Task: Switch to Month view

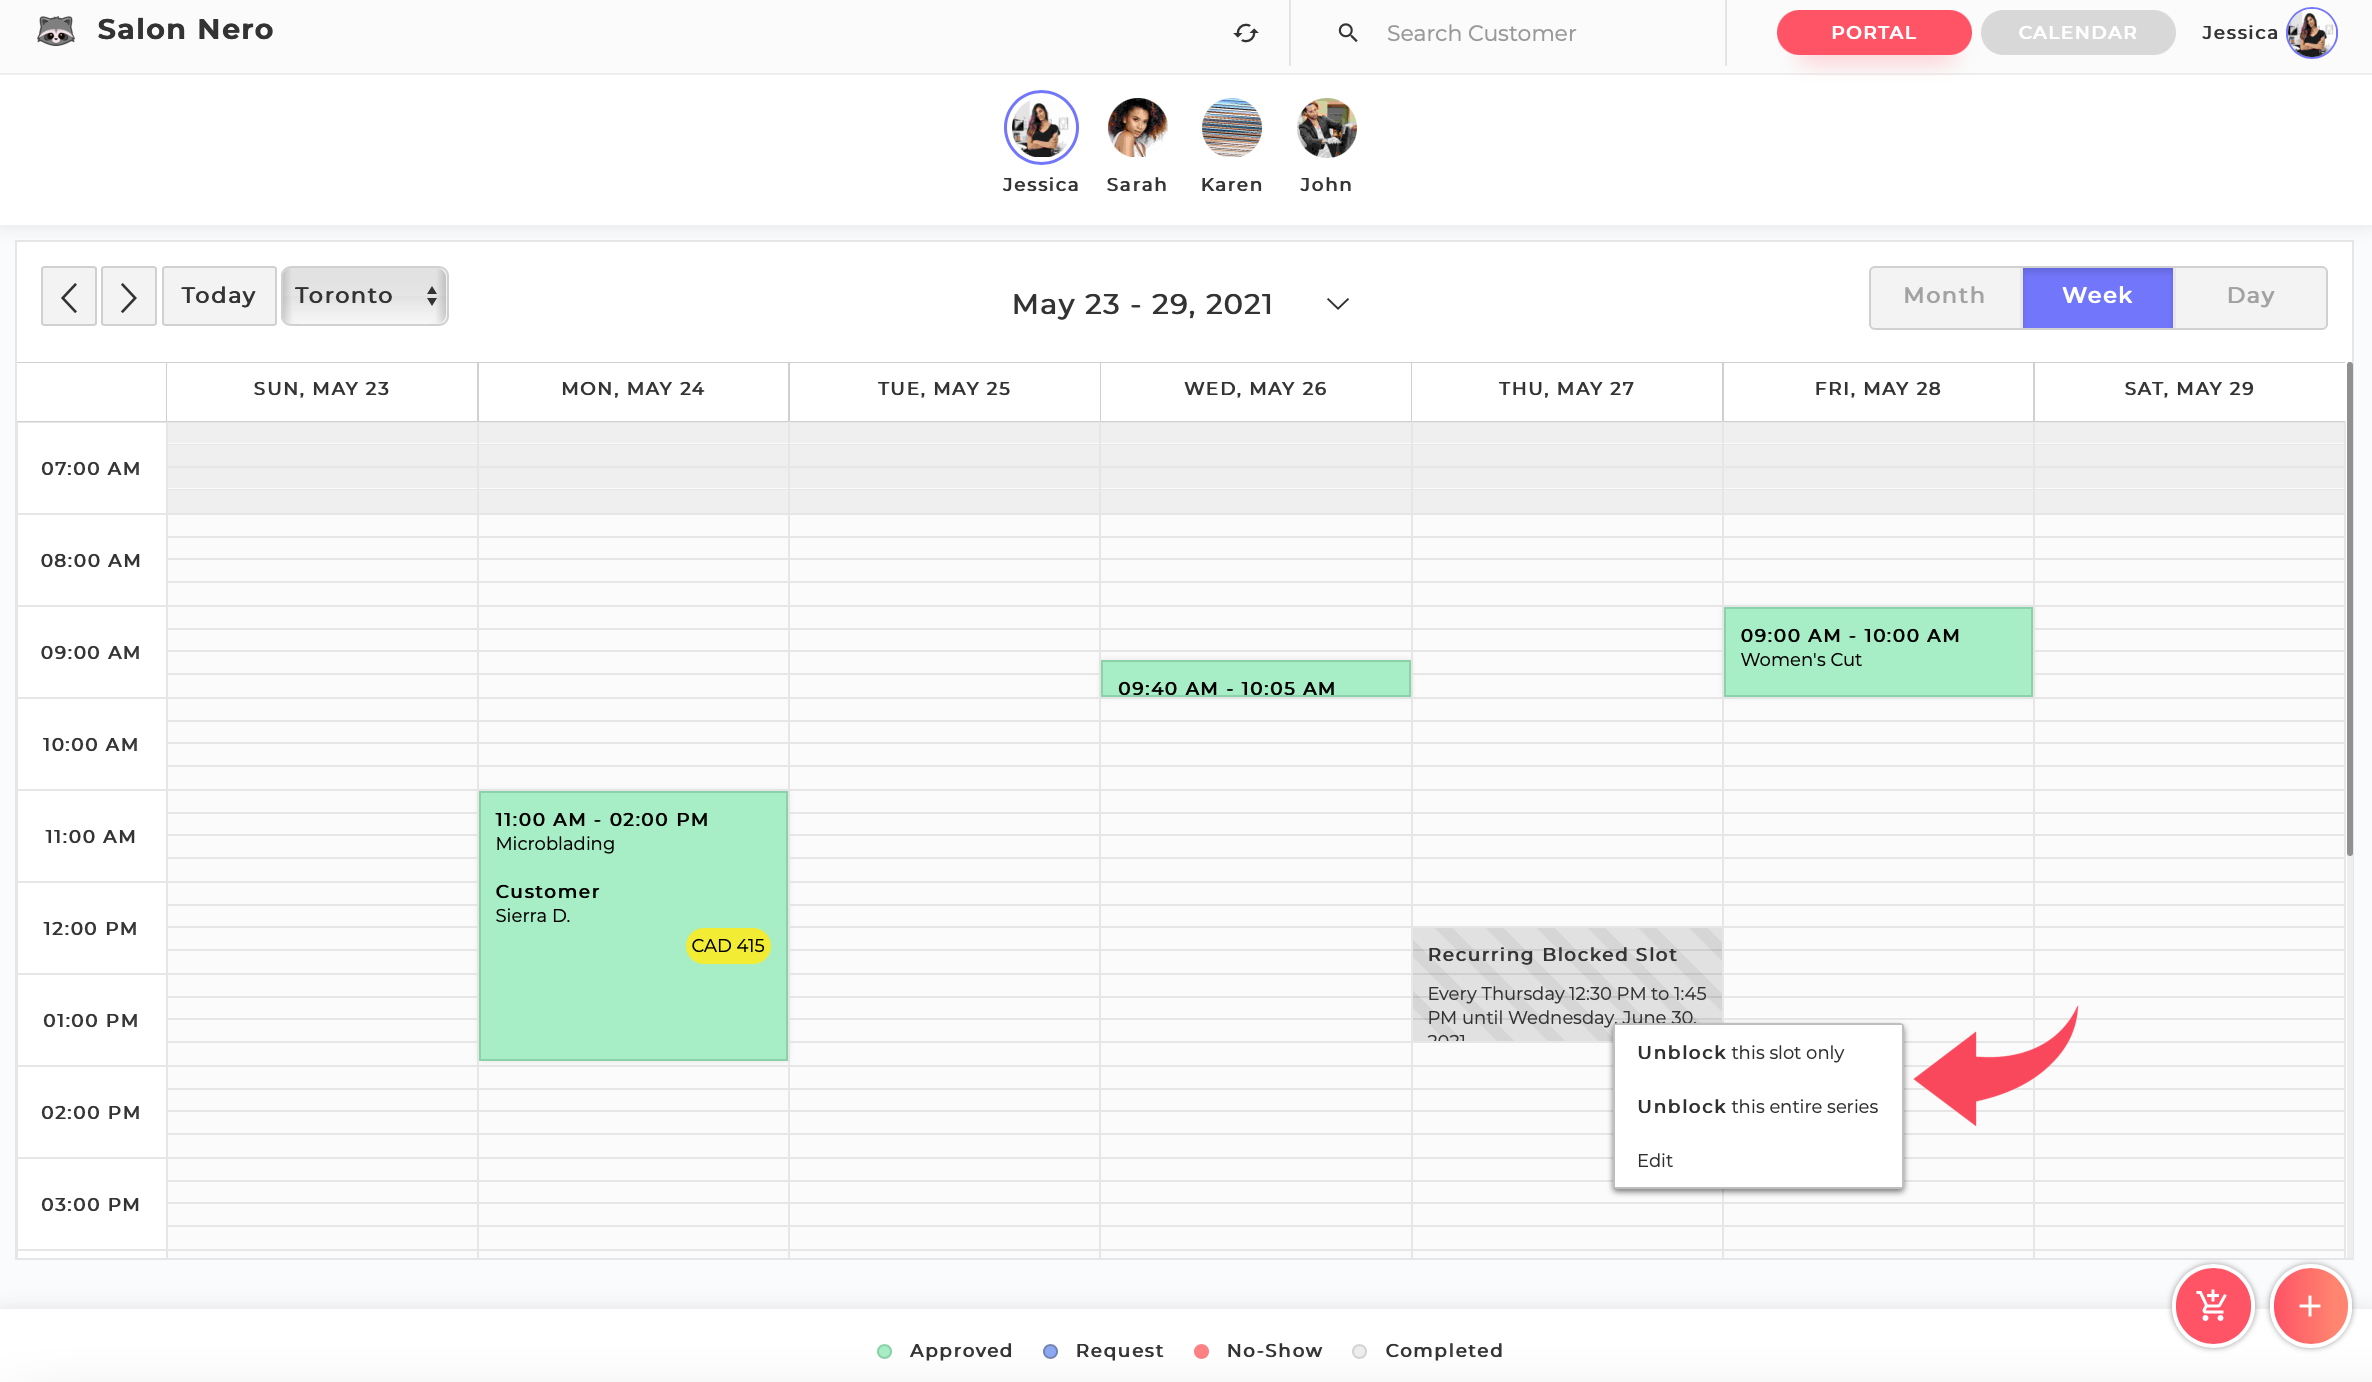Action: 1944,296
